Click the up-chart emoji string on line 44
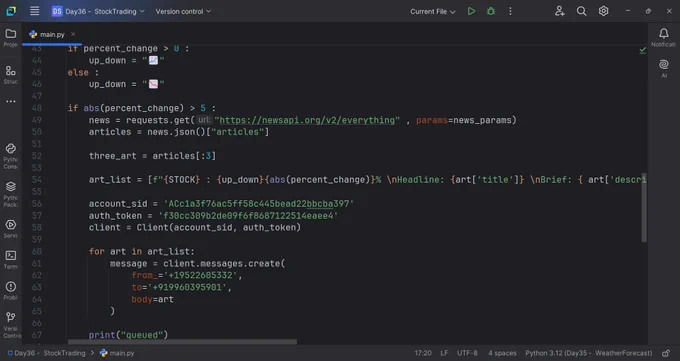 pos(154,60)
